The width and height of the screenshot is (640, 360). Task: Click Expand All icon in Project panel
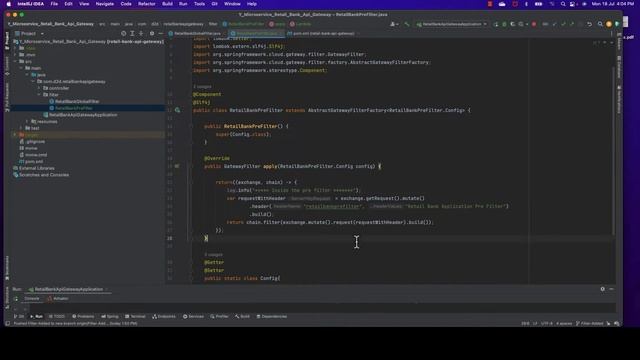click(132, 33)
